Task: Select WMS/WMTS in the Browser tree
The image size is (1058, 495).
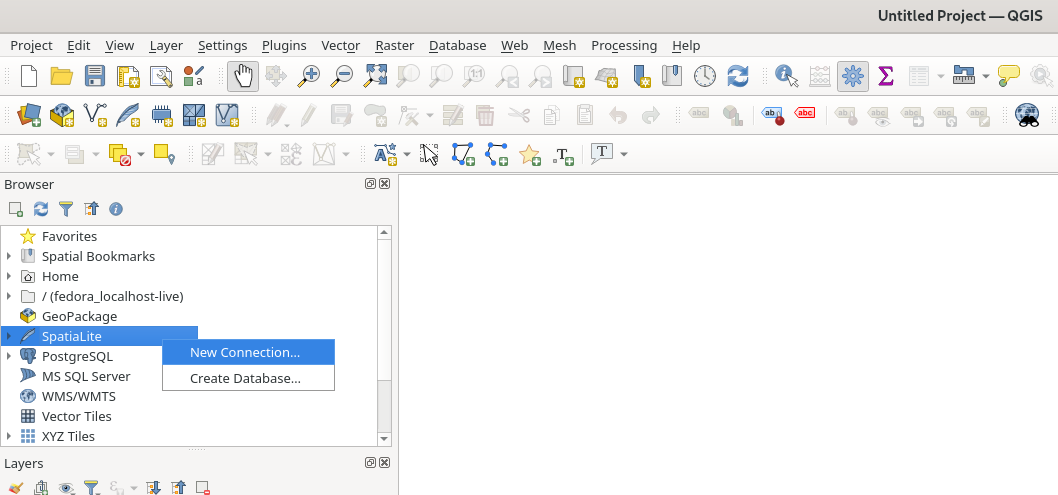Action: click(x=78, y=396)
